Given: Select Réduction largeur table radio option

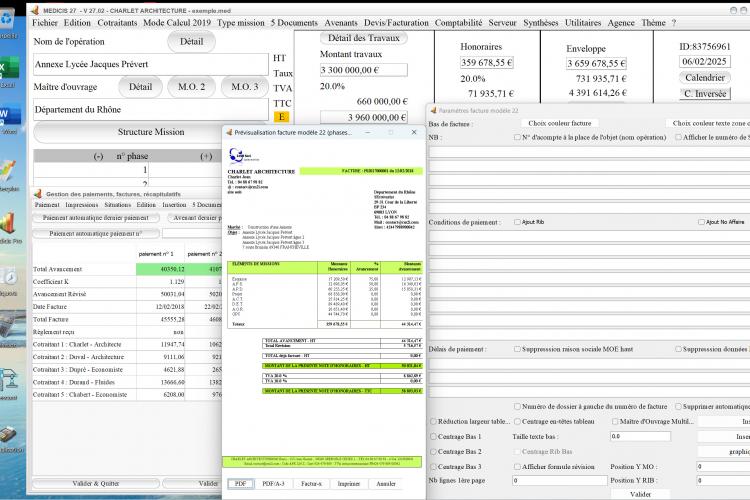Looking at the screenshot, I should (x=433, y=422).
